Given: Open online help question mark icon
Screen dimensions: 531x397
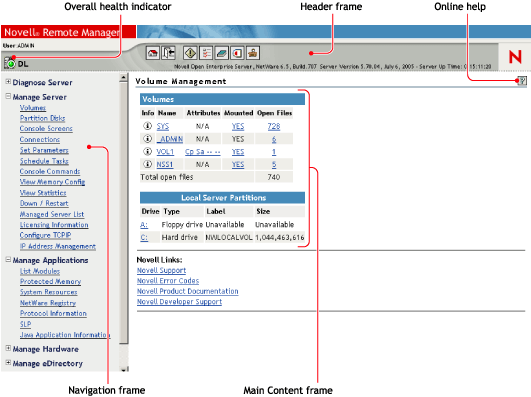Looking at the screenshot, I should pos(523,81).
